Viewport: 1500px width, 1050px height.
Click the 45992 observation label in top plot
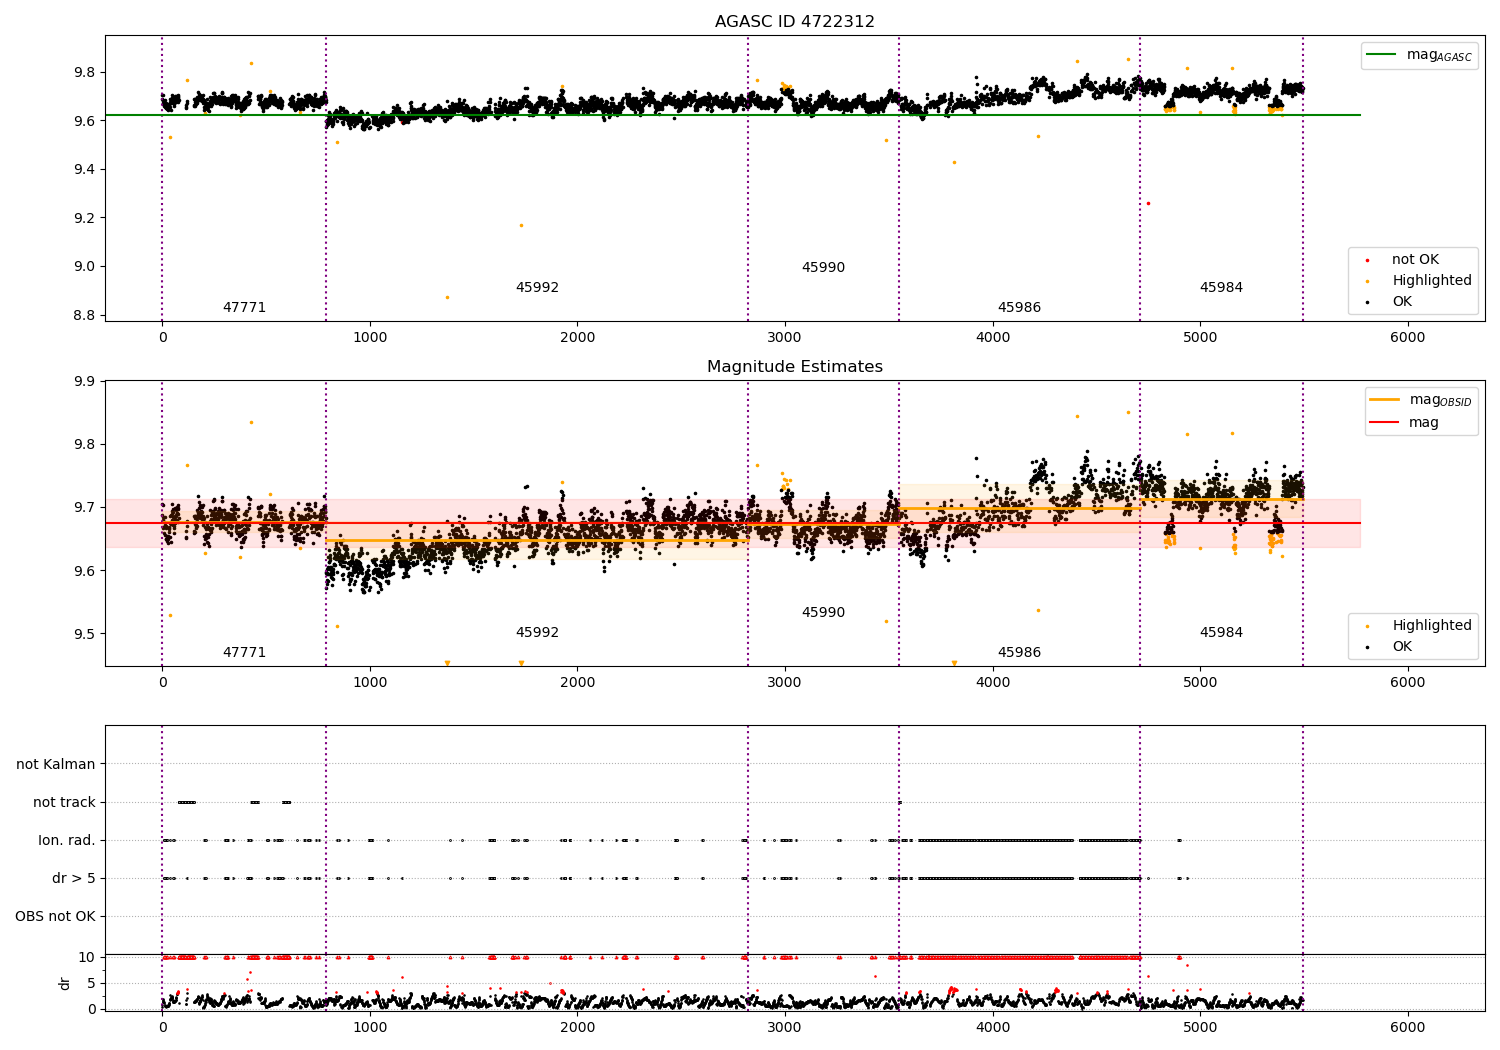(537, 288)
